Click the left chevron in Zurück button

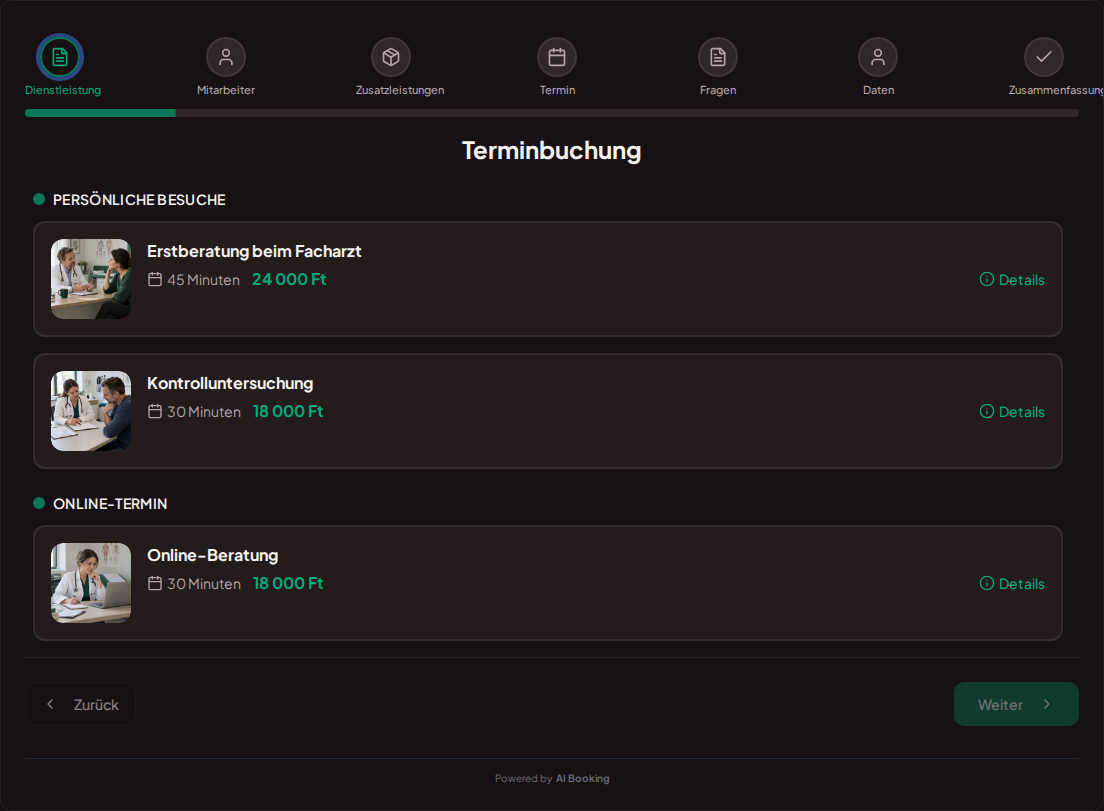point(50,704)
